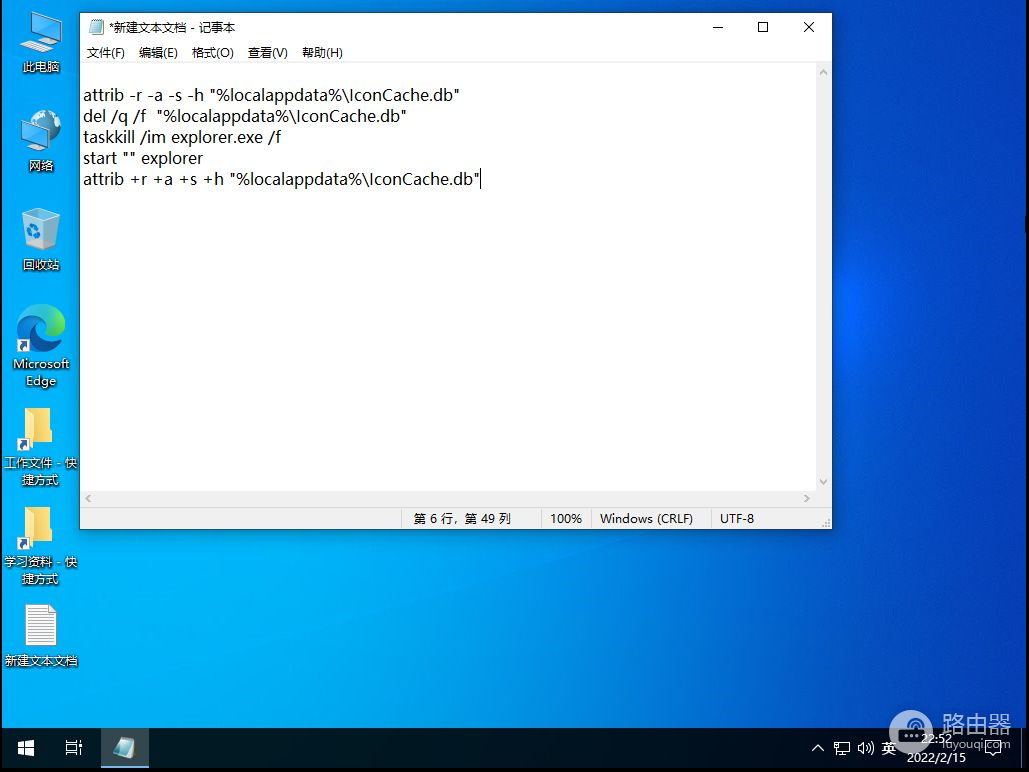The height and width of the screenshot is (772, 1029).
Task: Open the 文件(F) menu in Notepad
Action: [106, 53]
